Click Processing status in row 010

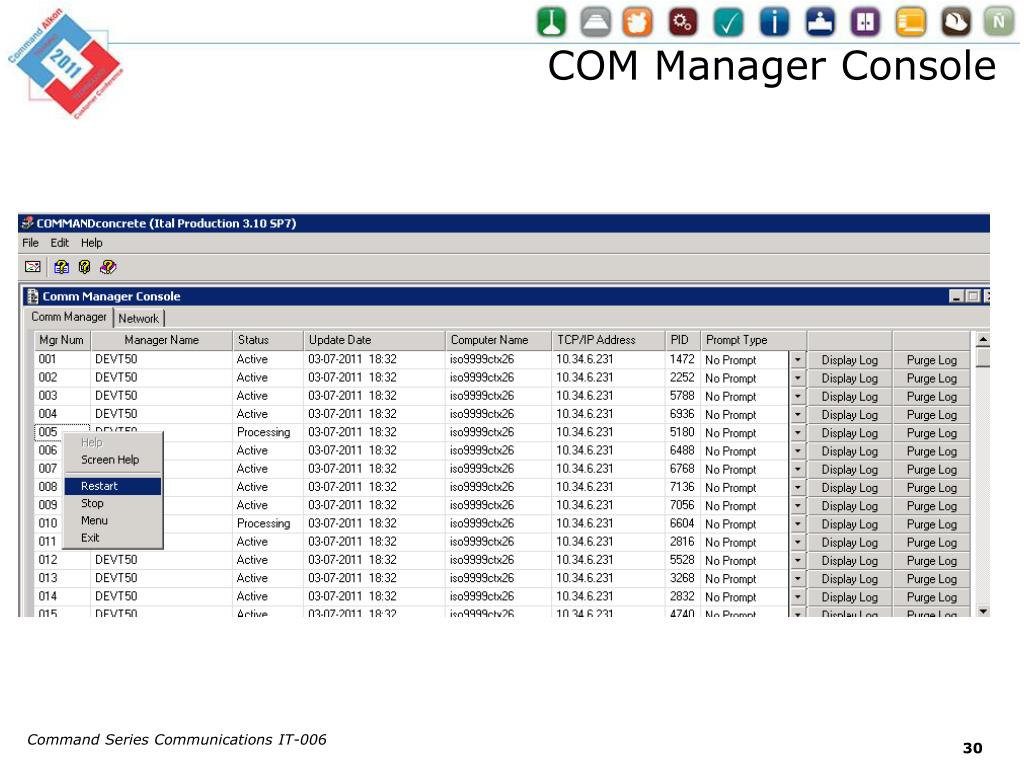[x=264, y=524]
